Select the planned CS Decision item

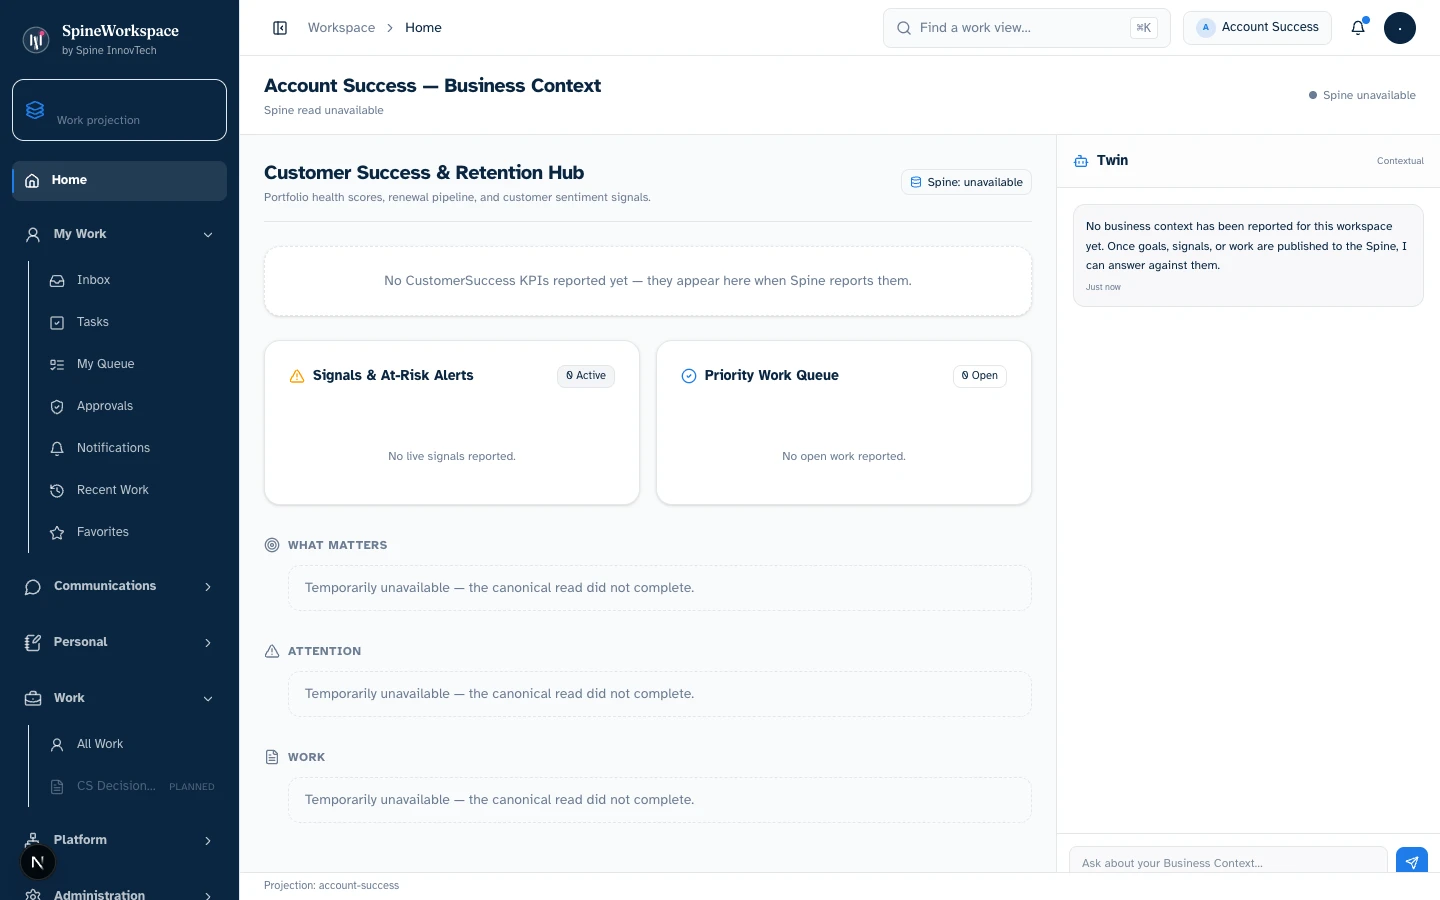(132, 787)
